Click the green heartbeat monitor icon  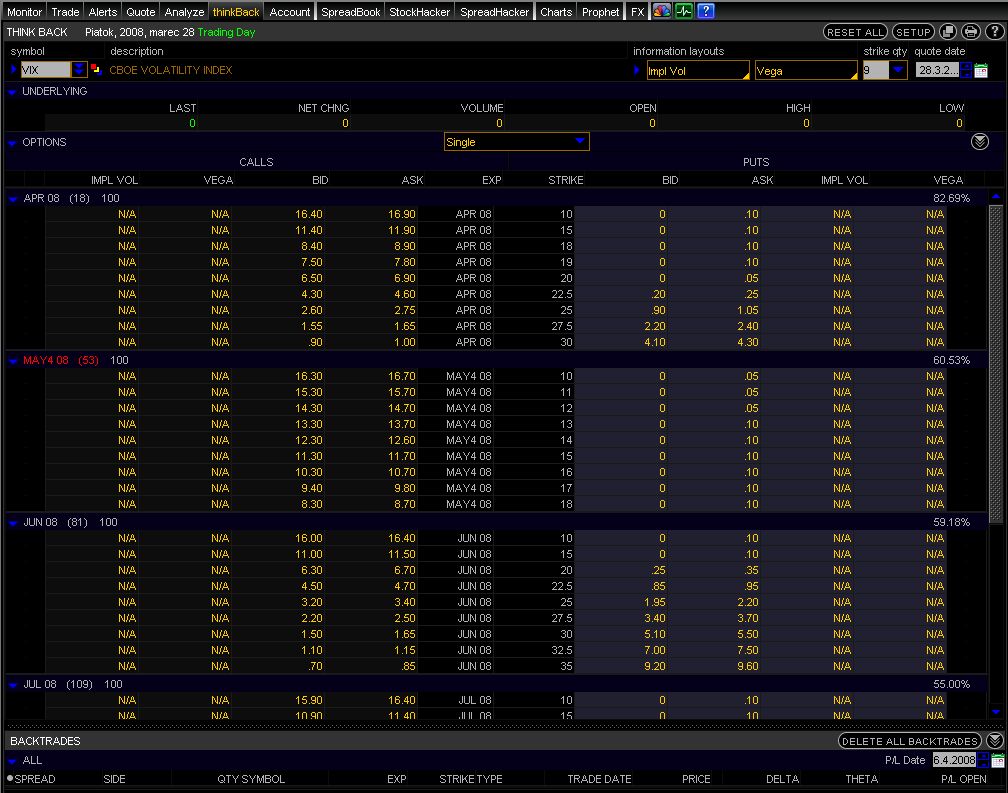tap(684, 12)
